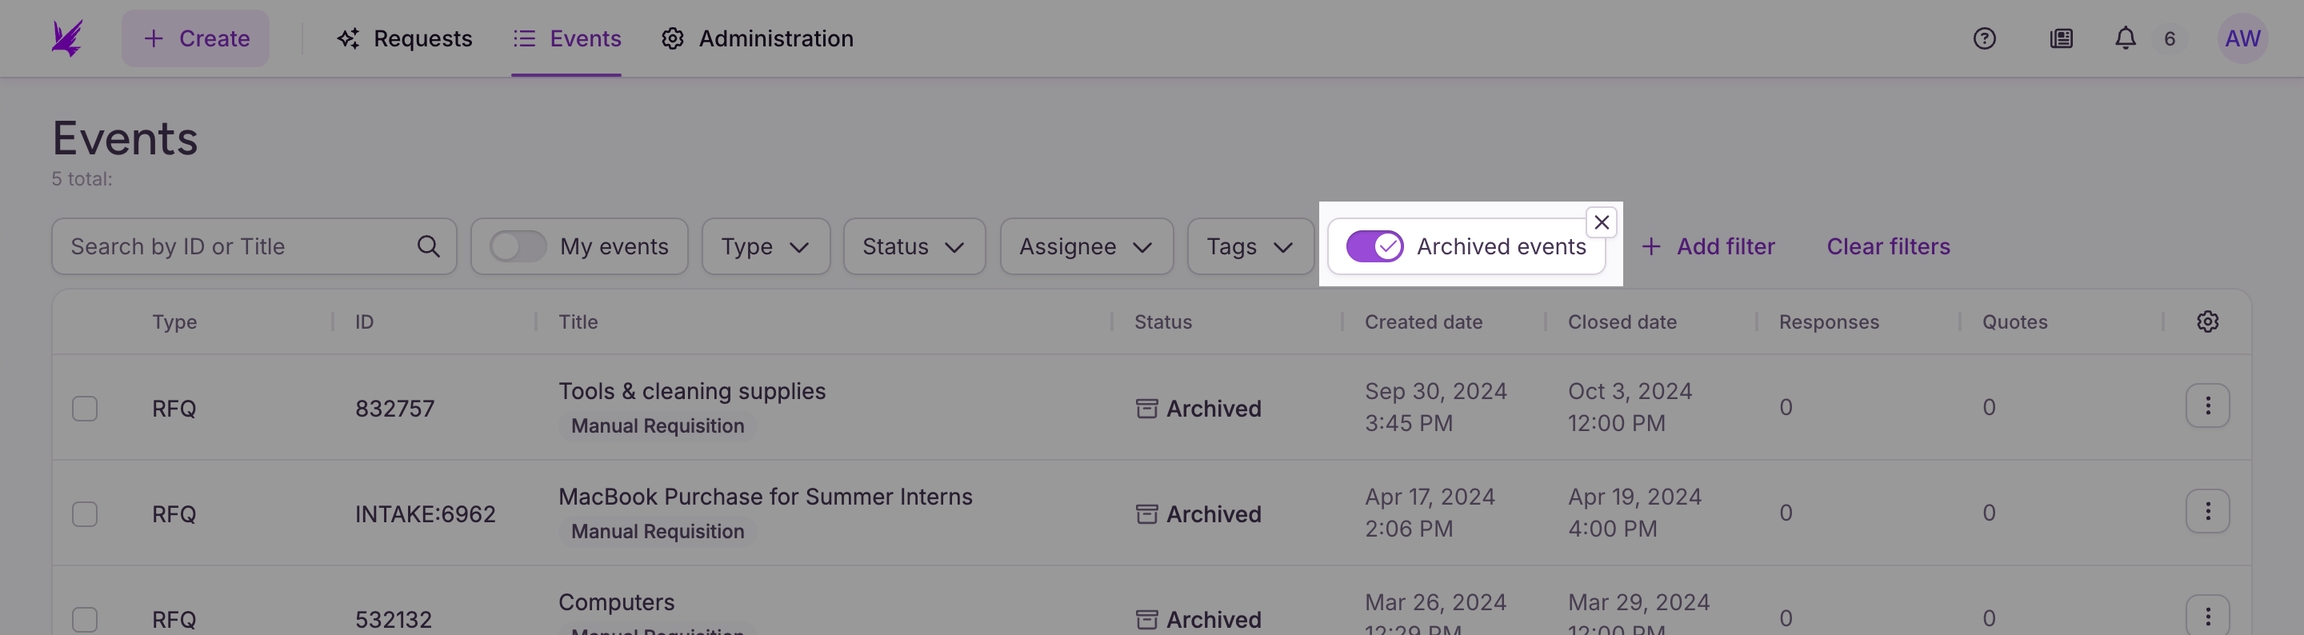
Task: Open table column settings gear
Action: 2207,322
